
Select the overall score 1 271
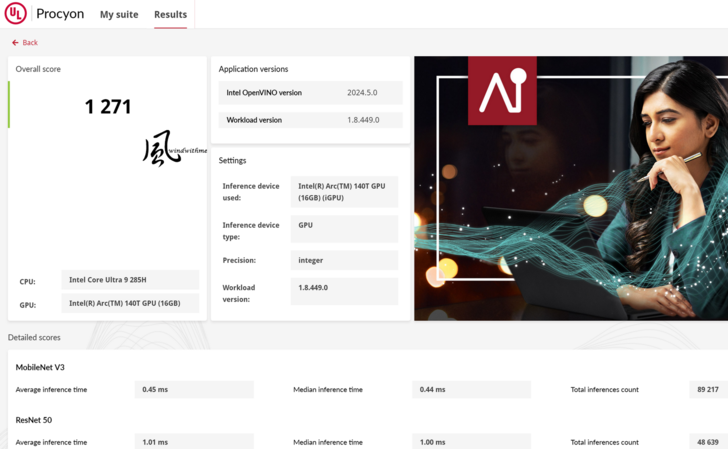coord(108,107)
